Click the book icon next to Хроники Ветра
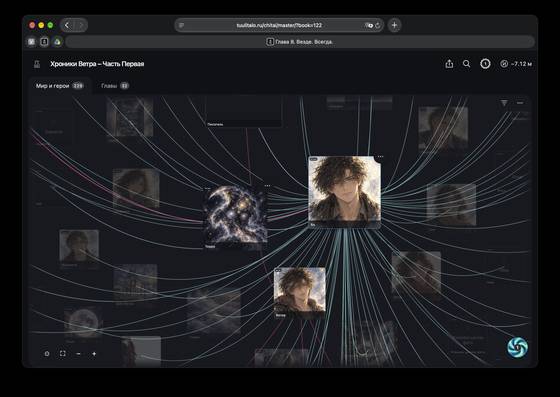This screenshot has width=560, height=397. click(37, 64)
